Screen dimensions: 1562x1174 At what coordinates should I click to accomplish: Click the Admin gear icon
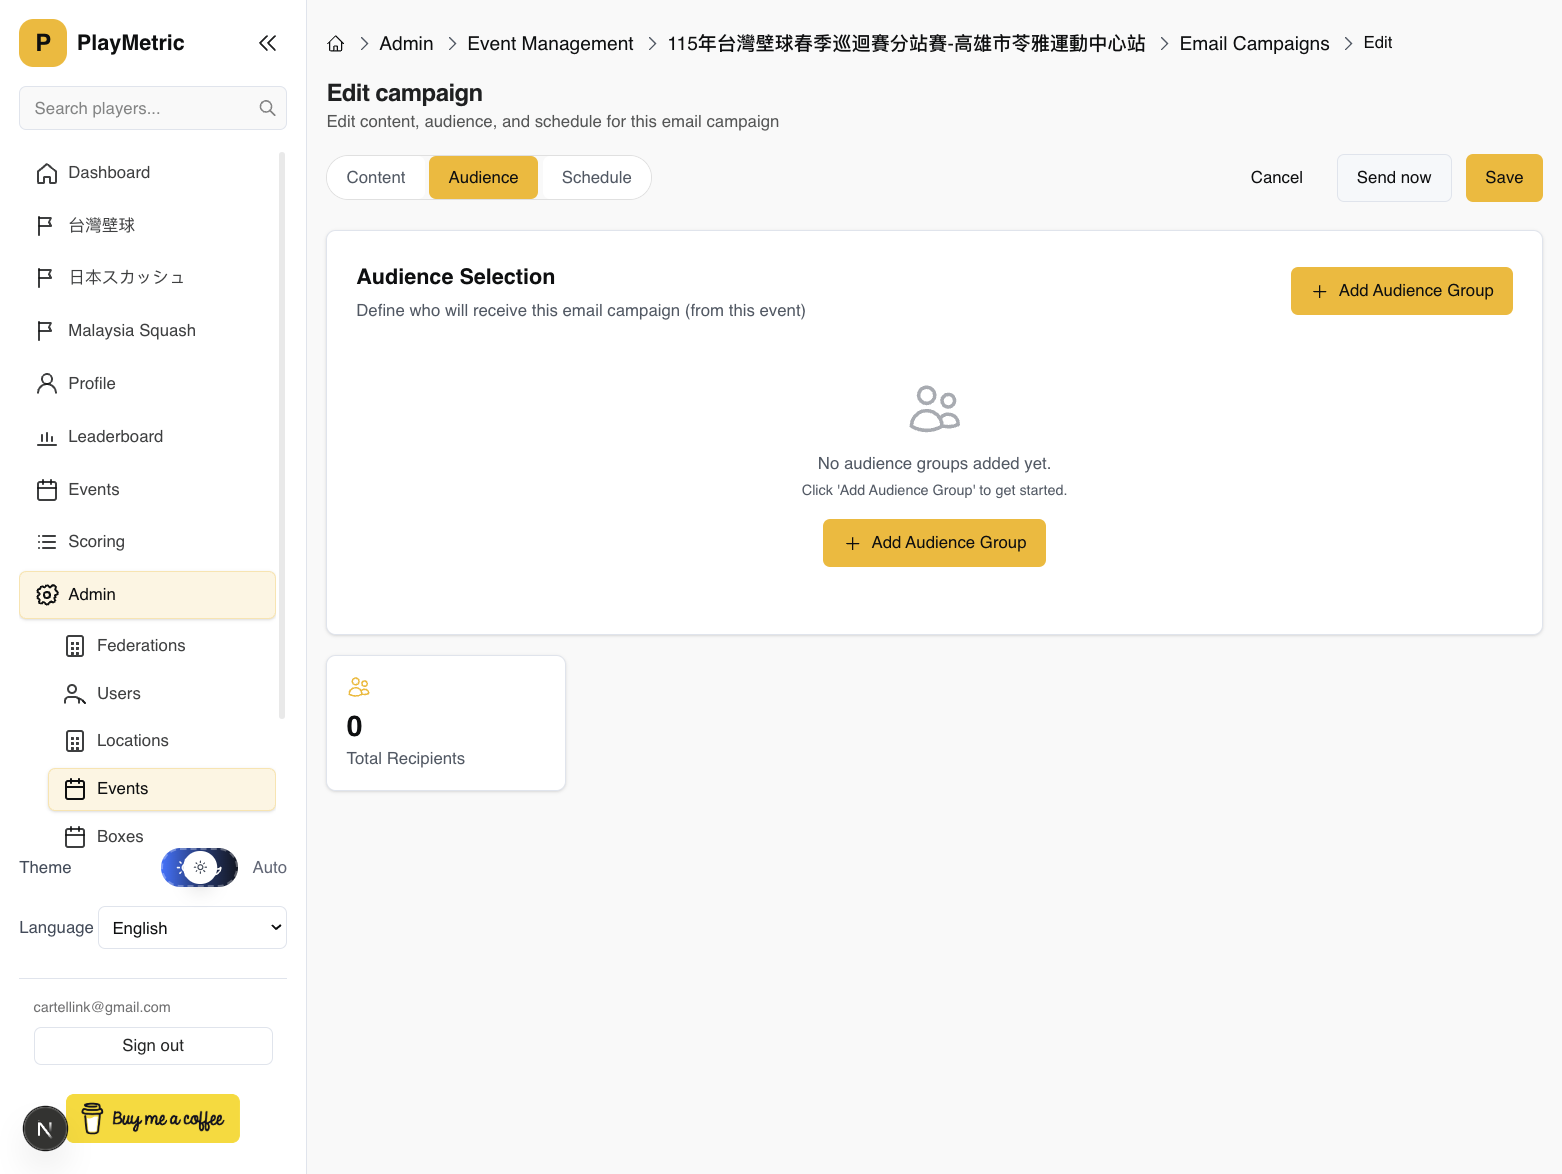pyautogui.click(x=47, y=595)
